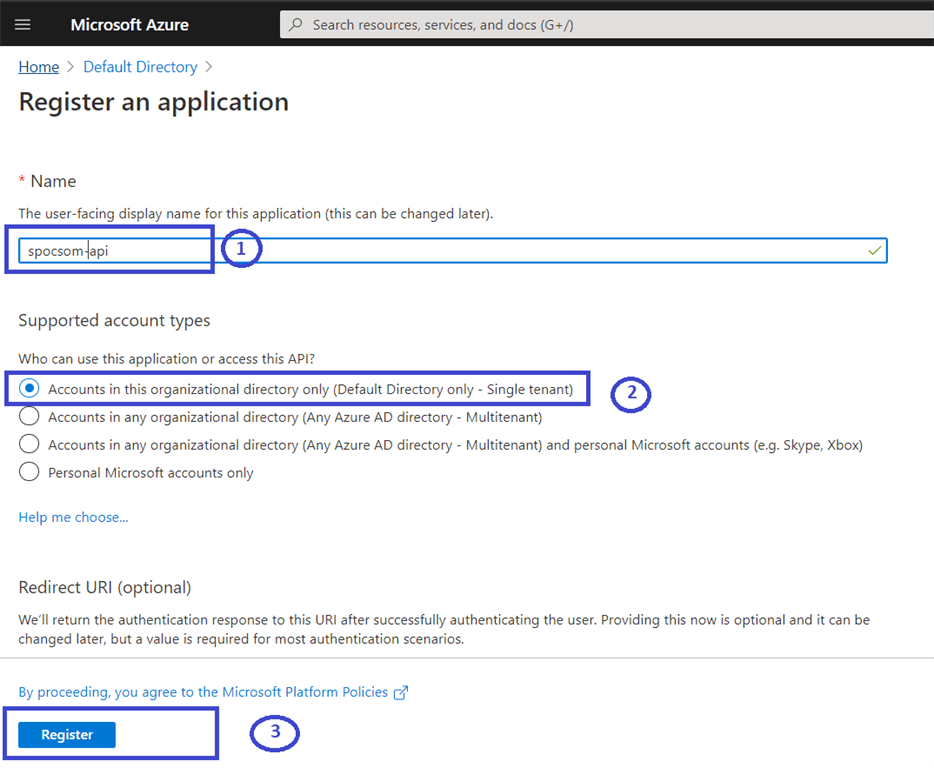Choose the Multitenant and personal Microsoft accounts option
The image size is (934, 768).
[x=30, y=444]
